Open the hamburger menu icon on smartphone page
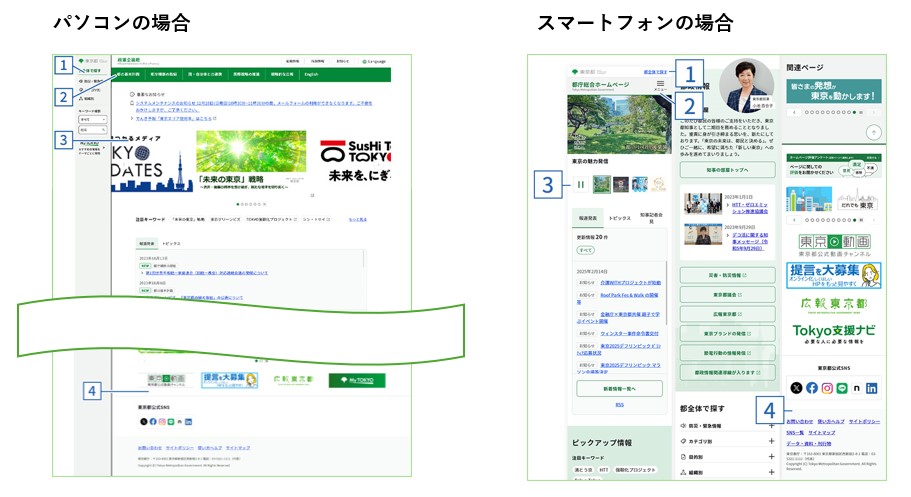The height and width of the screenshot is (497, 911). (660, 84)
